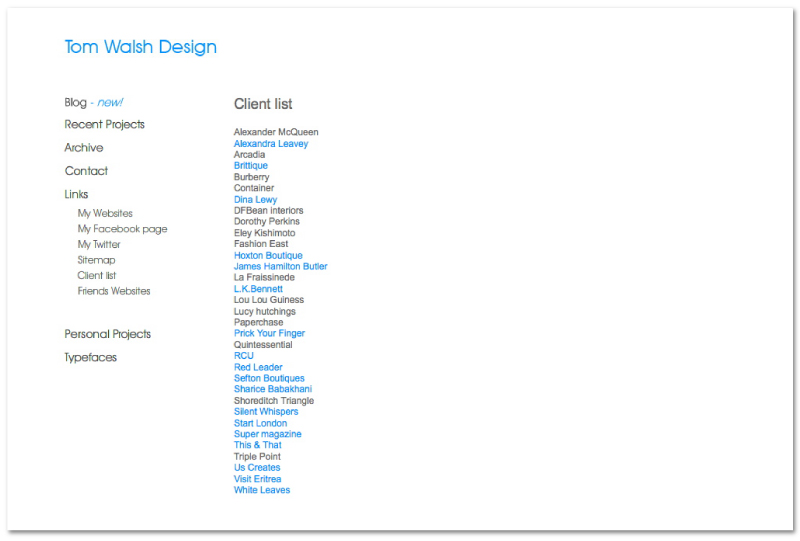Expand the Personal Projects section
The image size is (800, 541).
point(108,334)
